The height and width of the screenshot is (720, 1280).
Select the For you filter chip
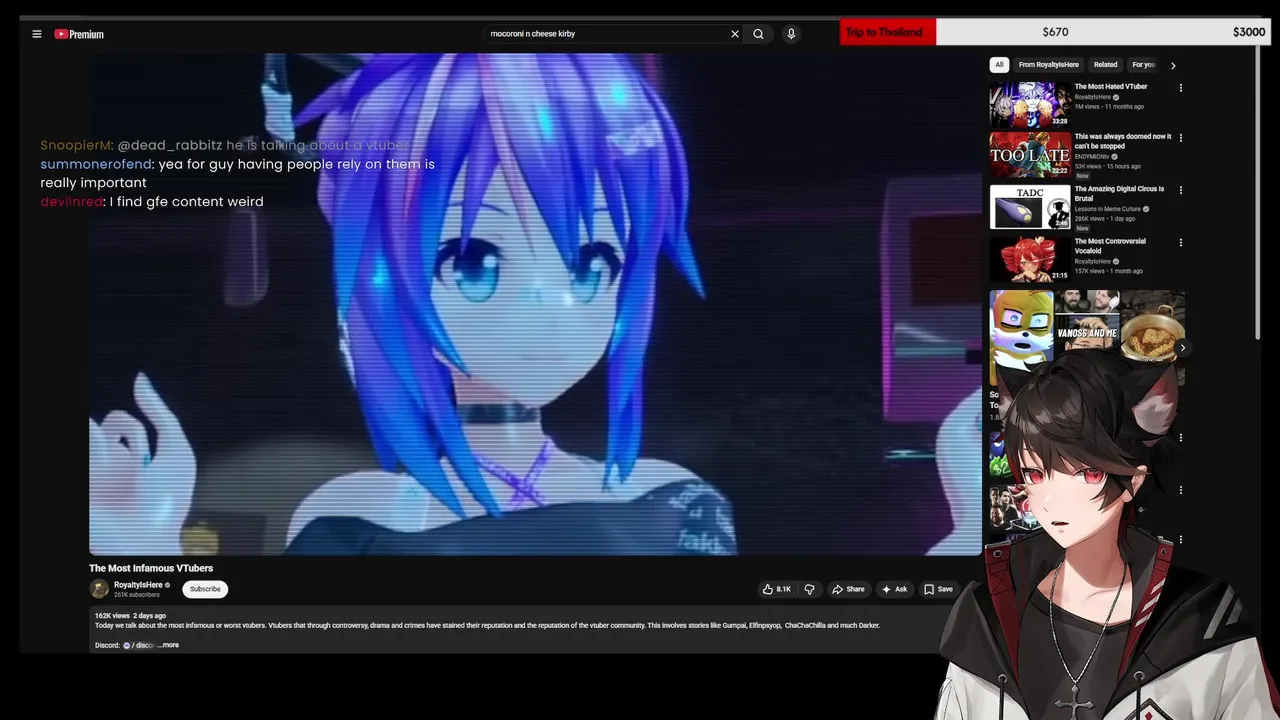(1143, 65)
